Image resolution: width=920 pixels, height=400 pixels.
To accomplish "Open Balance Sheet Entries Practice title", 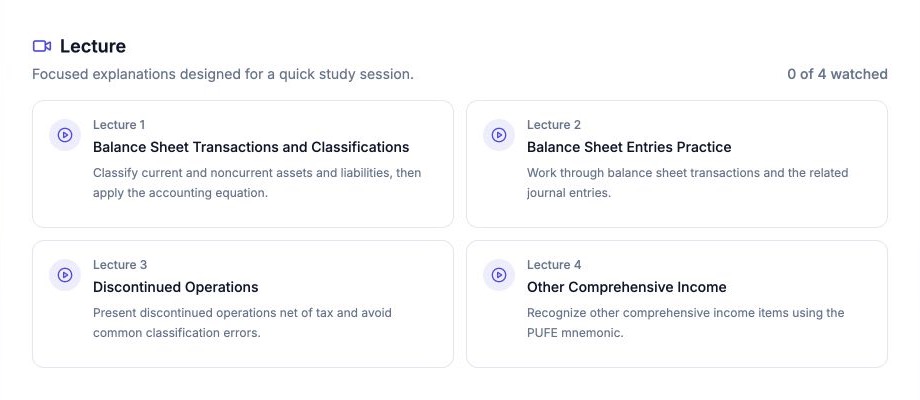I will click(629, 147).
